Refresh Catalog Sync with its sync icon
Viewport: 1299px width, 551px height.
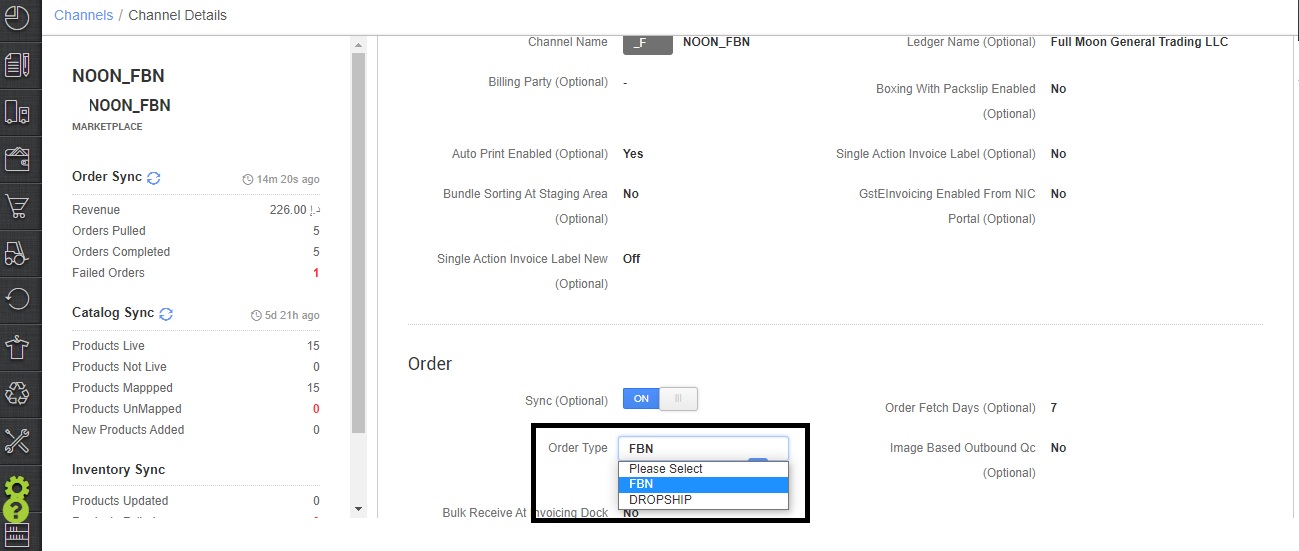[x=166, y=314]
